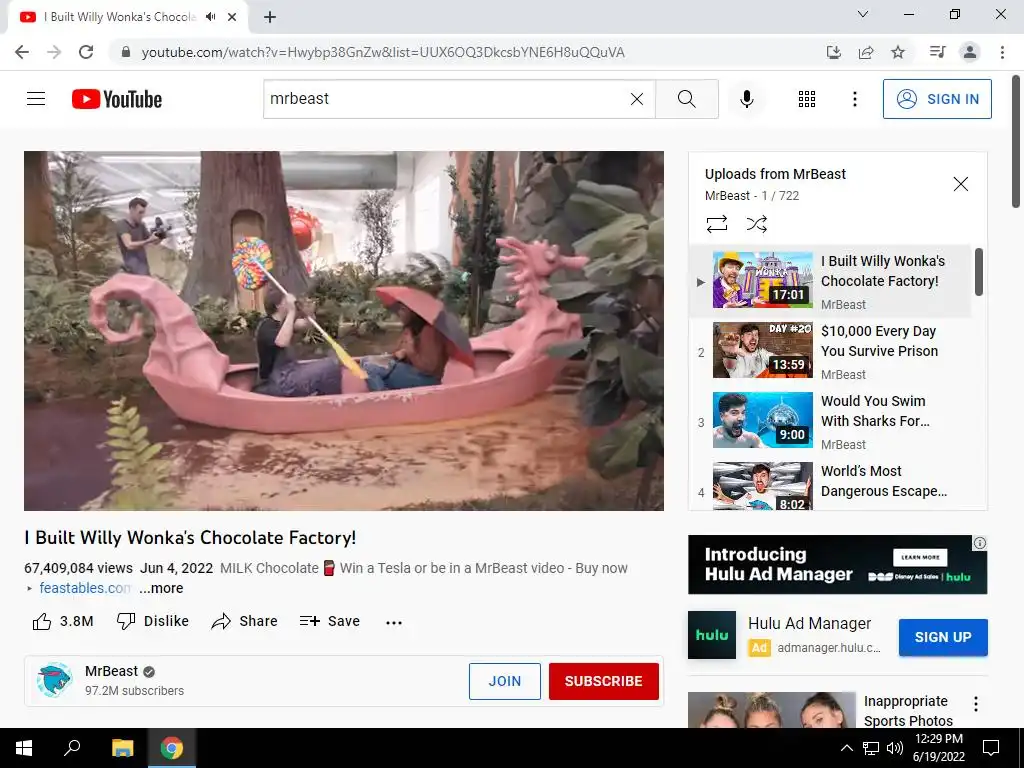The height and width of the screenshot is (768, 1024).
Task: Share the video
Action: pyautogui.click(x=245, y=621)
